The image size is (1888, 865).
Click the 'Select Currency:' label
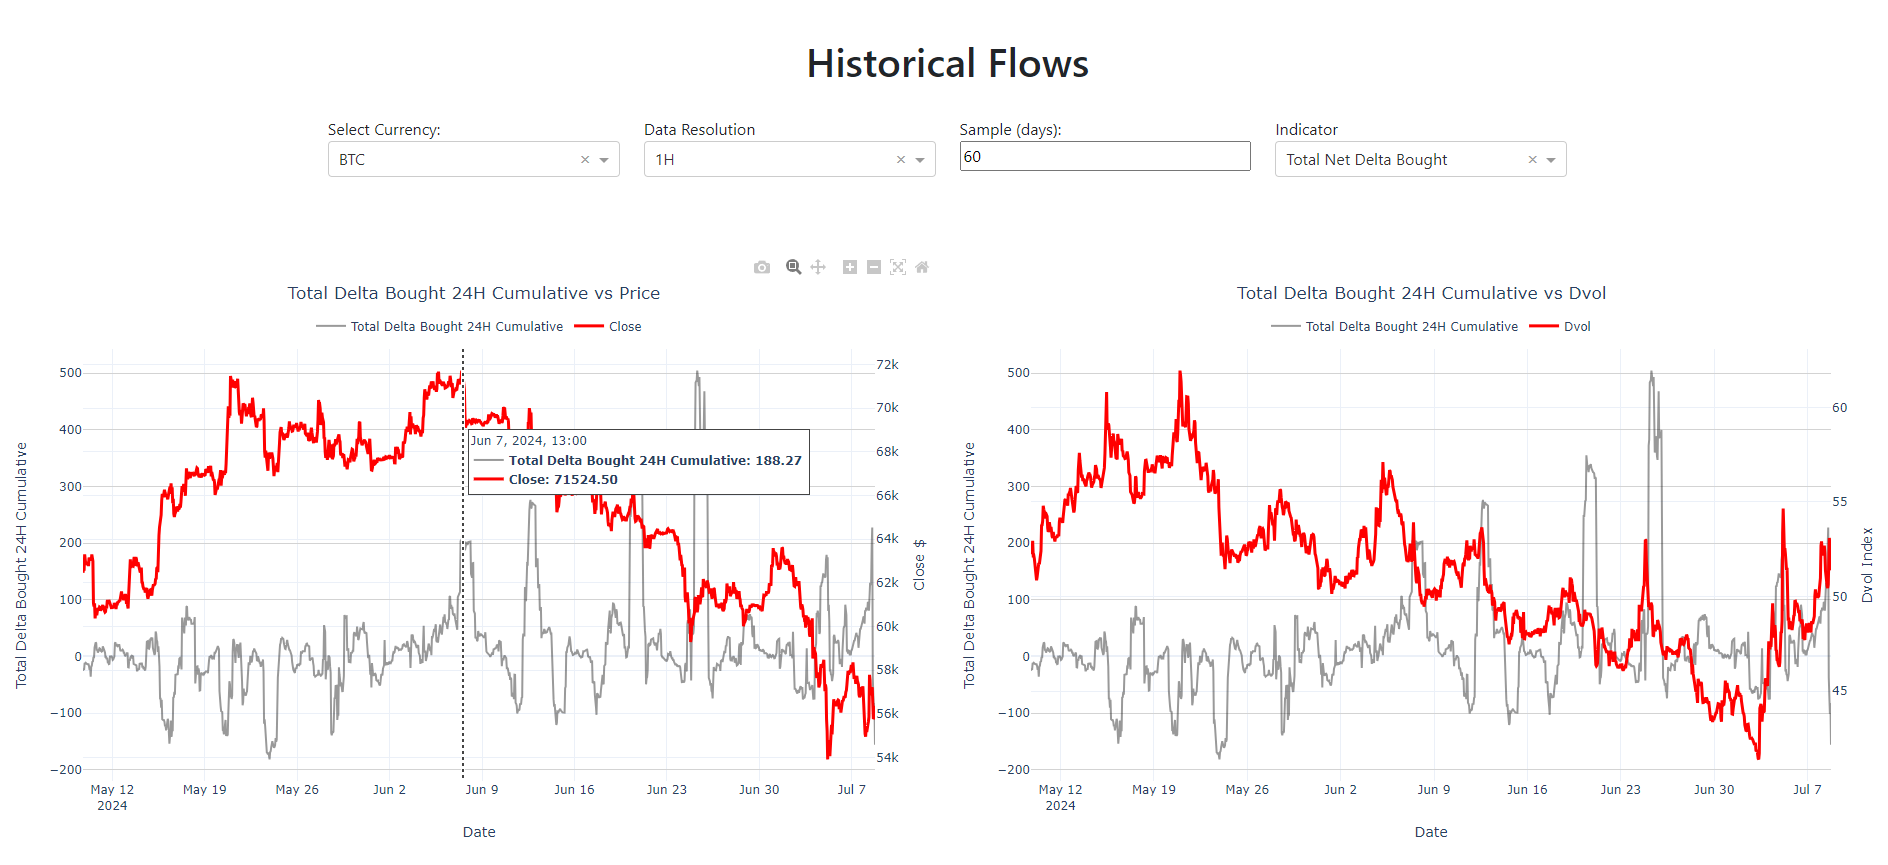[384, 130]
